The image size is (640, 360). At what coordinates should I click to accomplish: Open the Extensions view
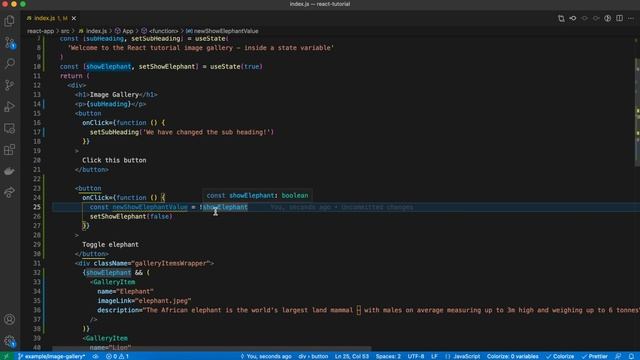point(9,149)
